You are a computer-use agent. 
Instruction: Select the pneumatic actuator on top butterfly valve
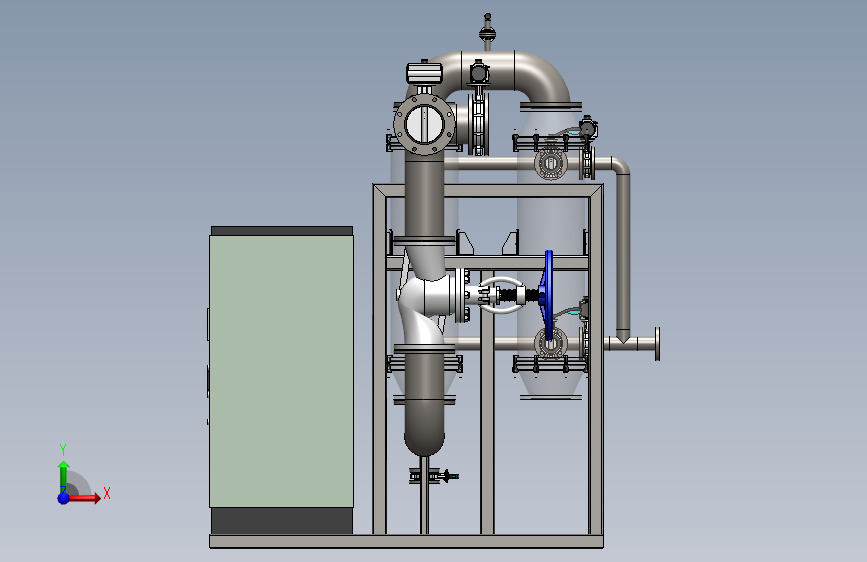pyautogui.click(x=425, y=73)
